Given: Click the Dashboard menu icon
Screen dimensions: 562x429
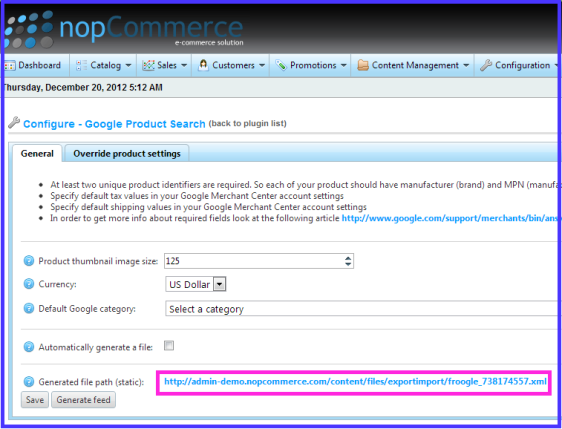Looking at the screenshot, I should point(9,66).
